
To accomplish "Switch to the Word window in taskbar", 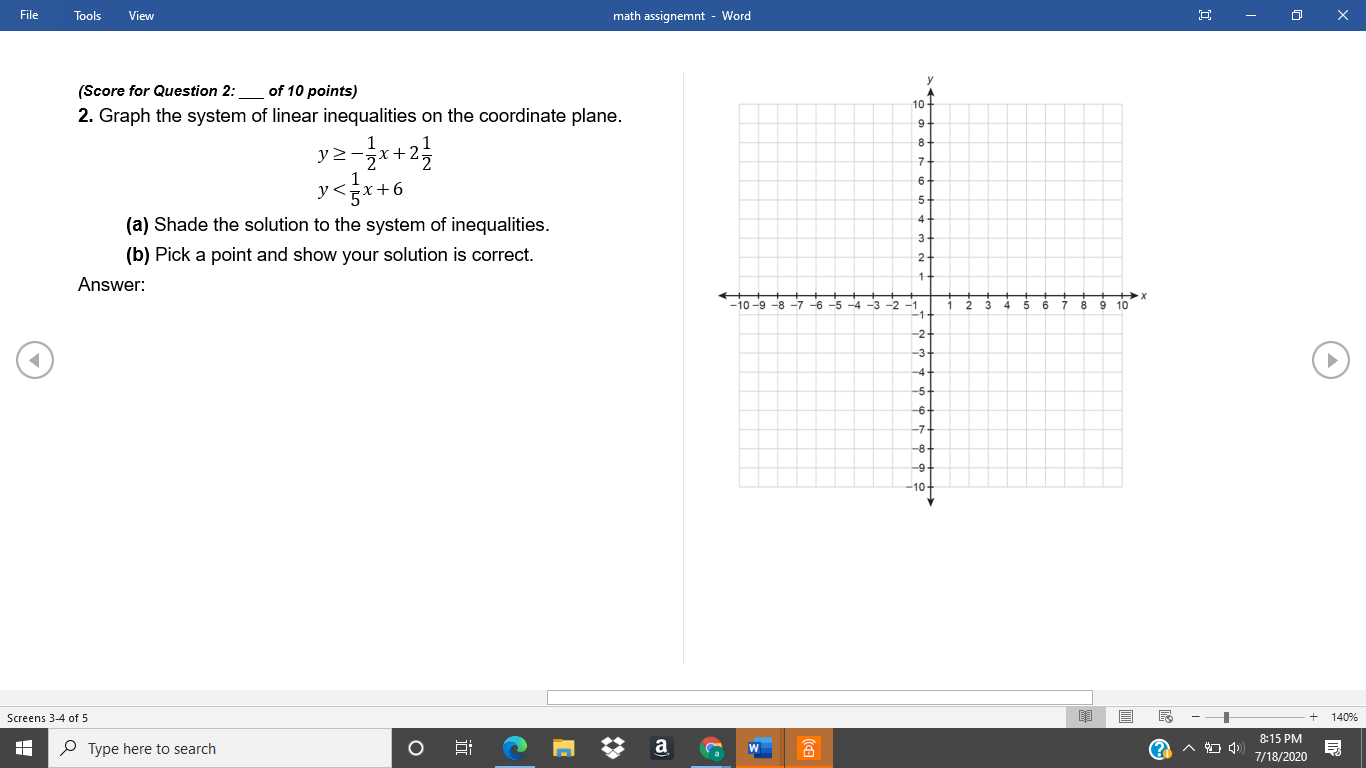I will 759,747.
